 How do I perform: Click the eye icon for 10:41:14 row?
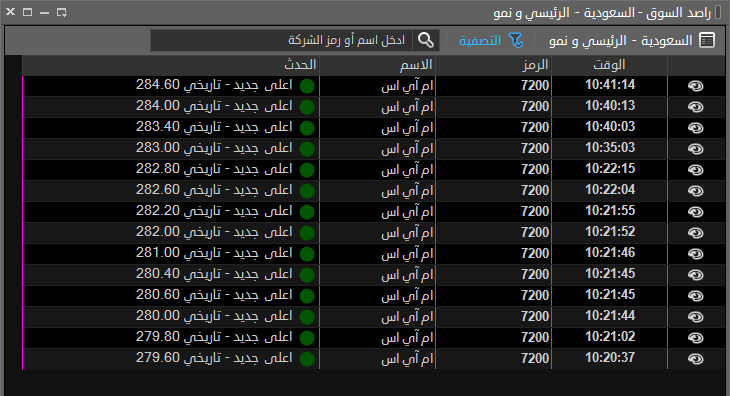[x=696, y=86]
